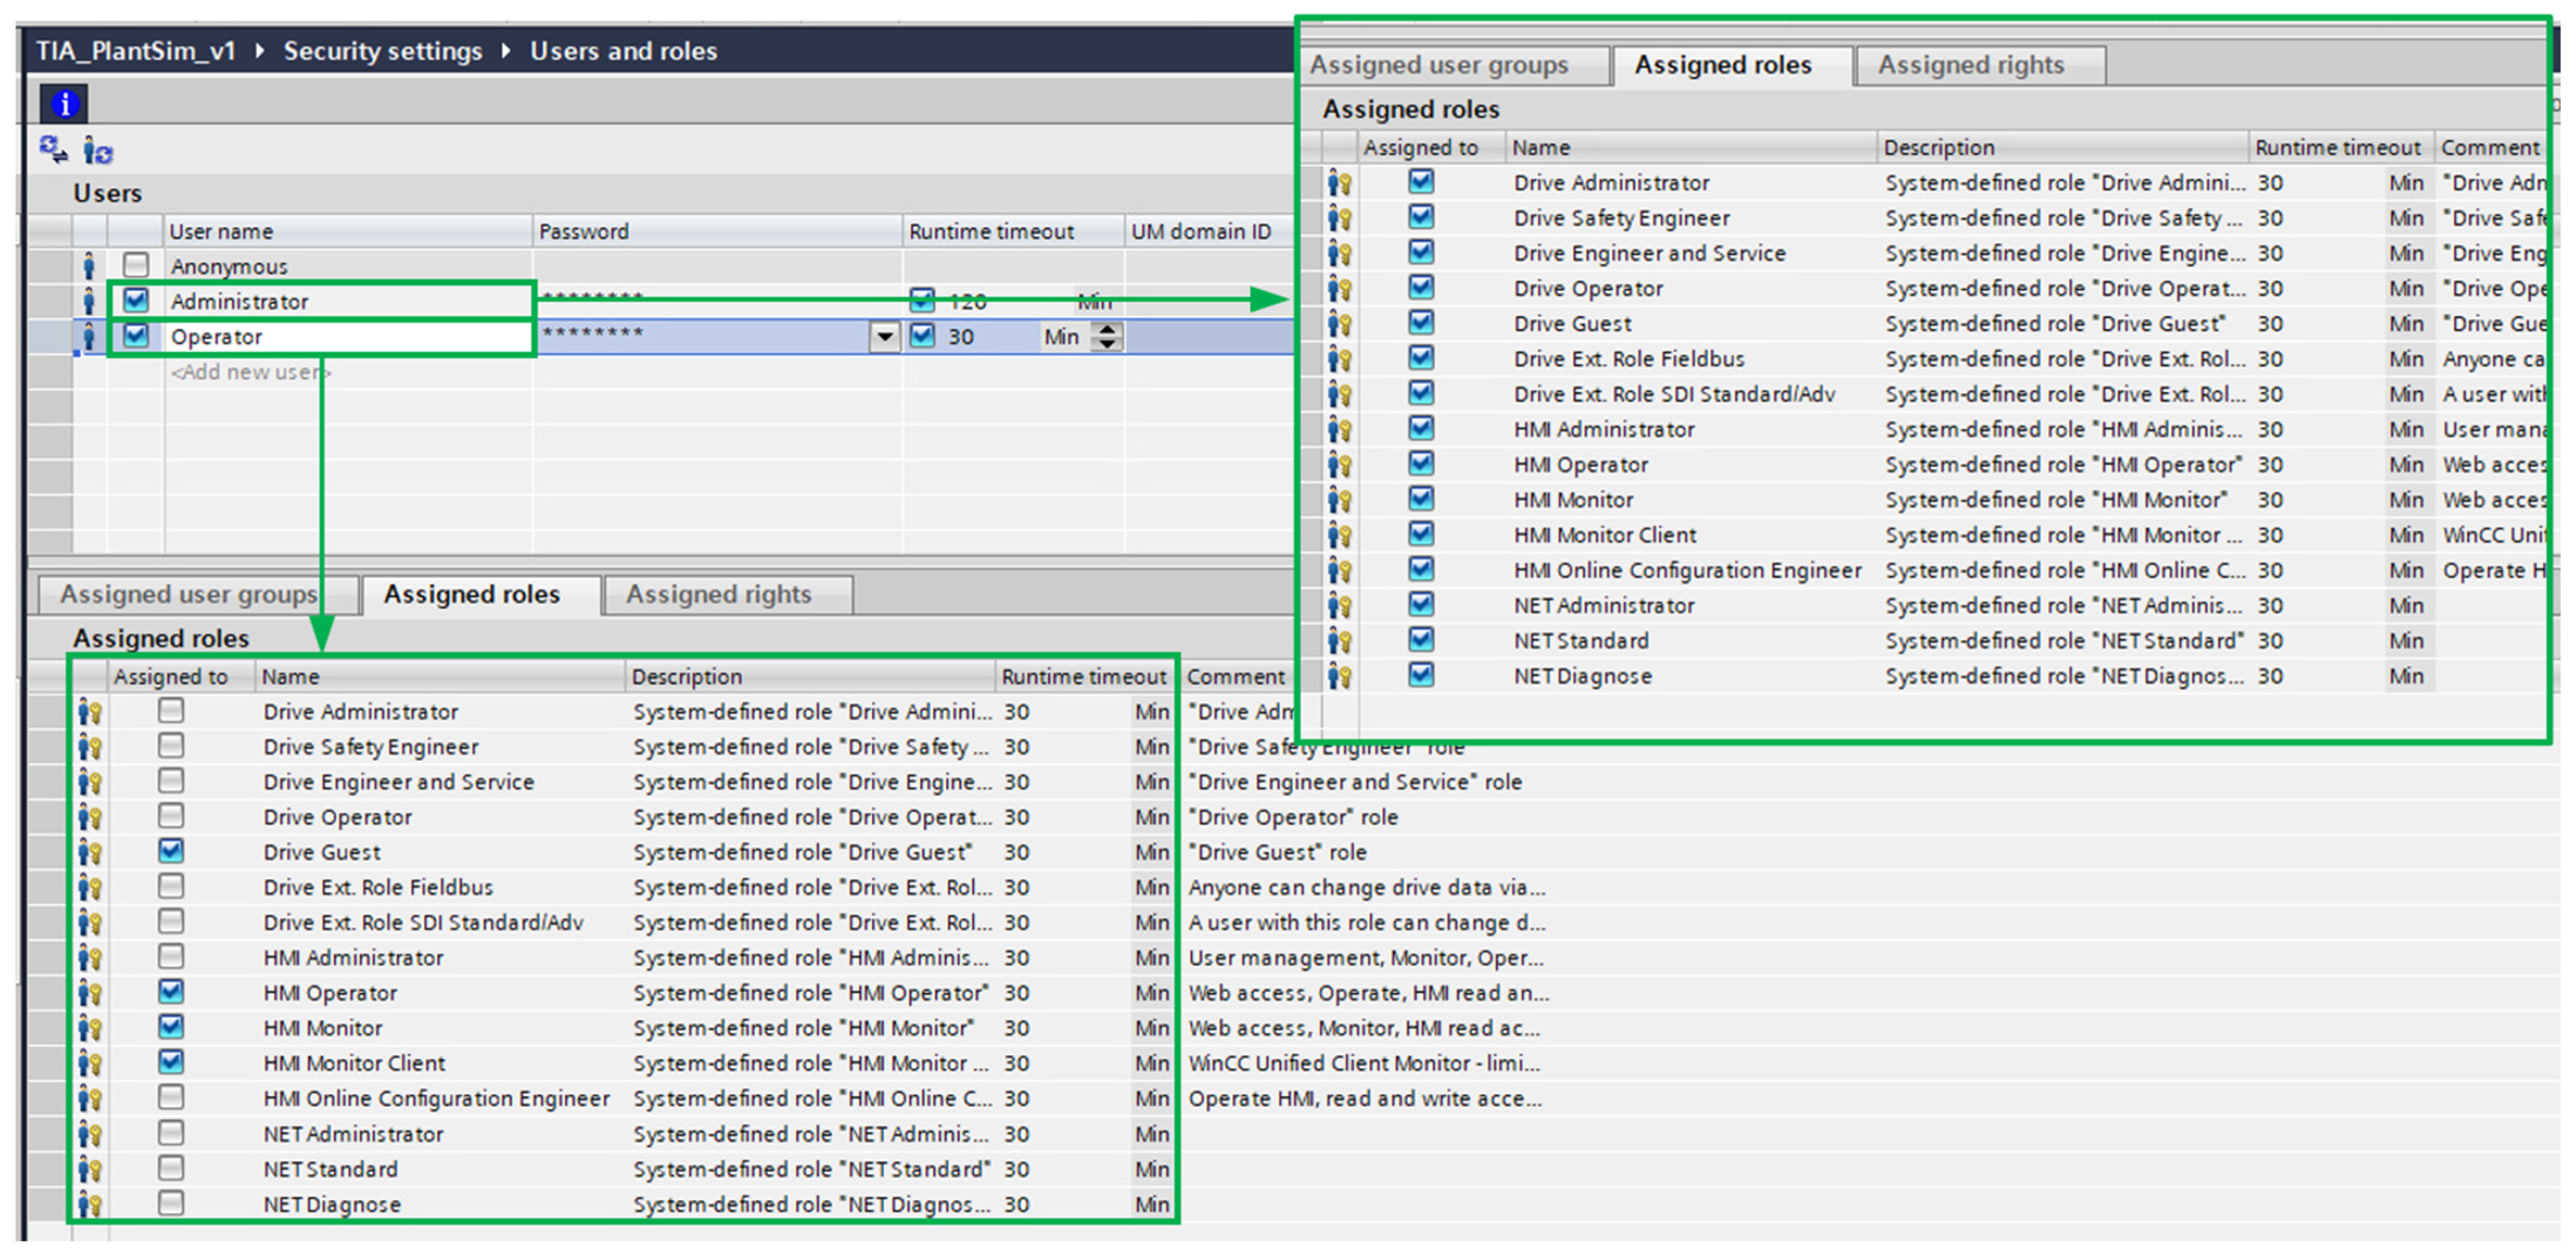Viewport: 2576px width, 1258px height.
Task: Expand breadcrumb arrow after TIA_PlantSim_v1
Action: click(x=260, y=50)
